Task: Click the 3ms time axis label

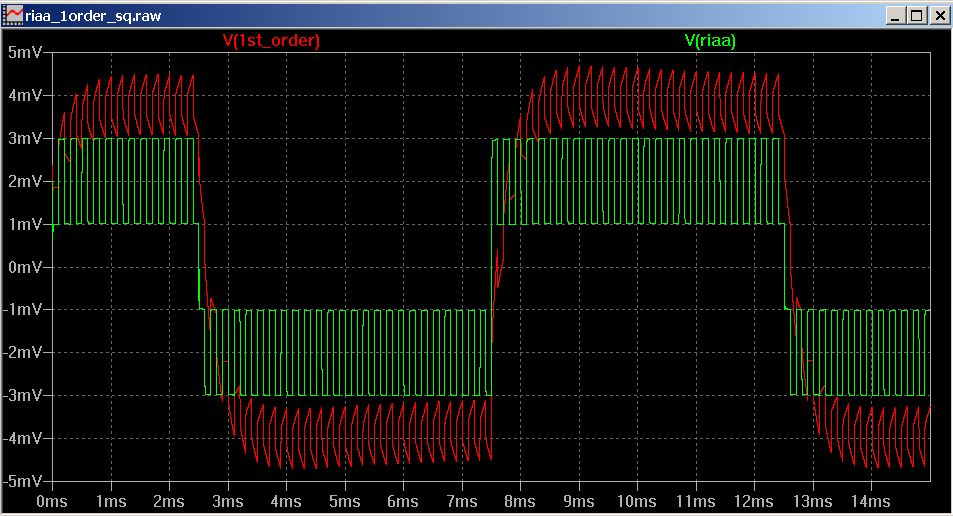Action: (x=228, y=501)
